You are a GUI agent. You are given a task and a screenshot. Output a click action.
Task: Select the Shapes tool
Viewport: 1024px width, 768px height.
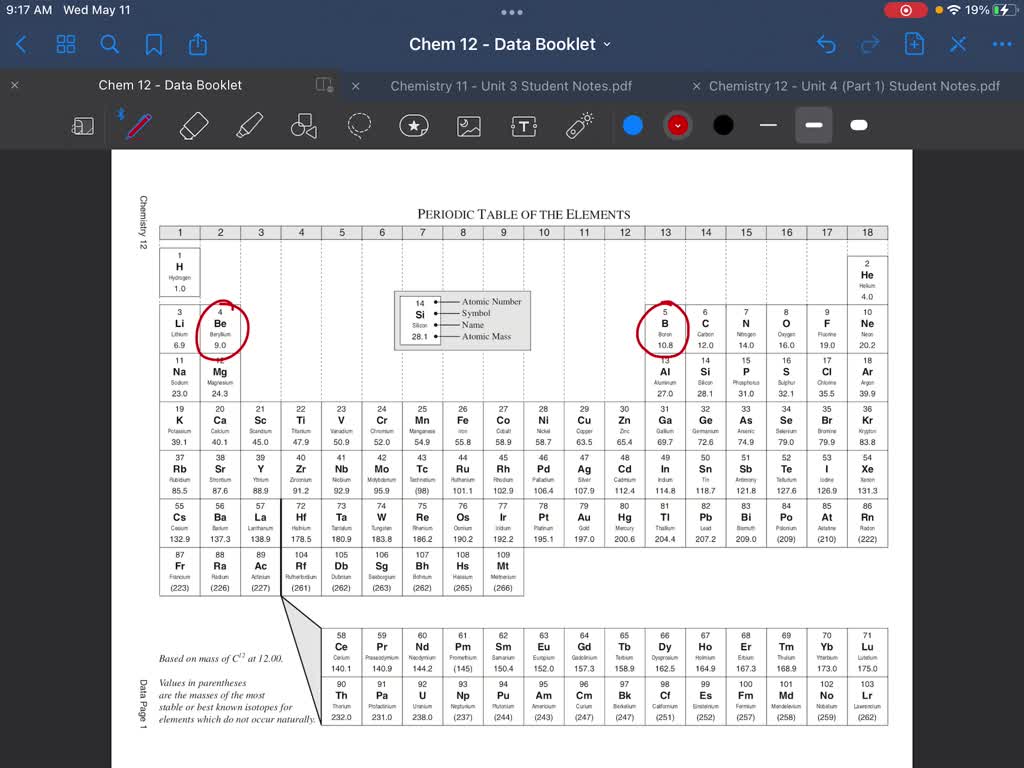[304, 125]
